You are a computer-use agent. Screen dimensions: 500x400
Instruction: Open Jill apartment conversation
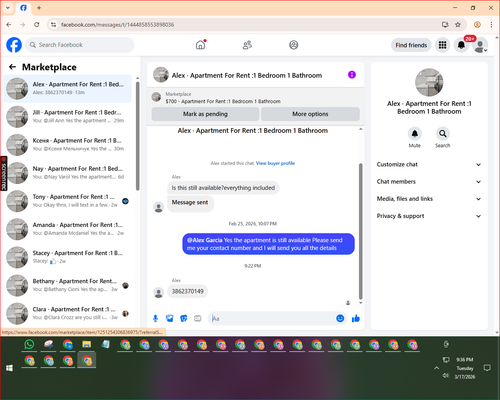point(68,116)
